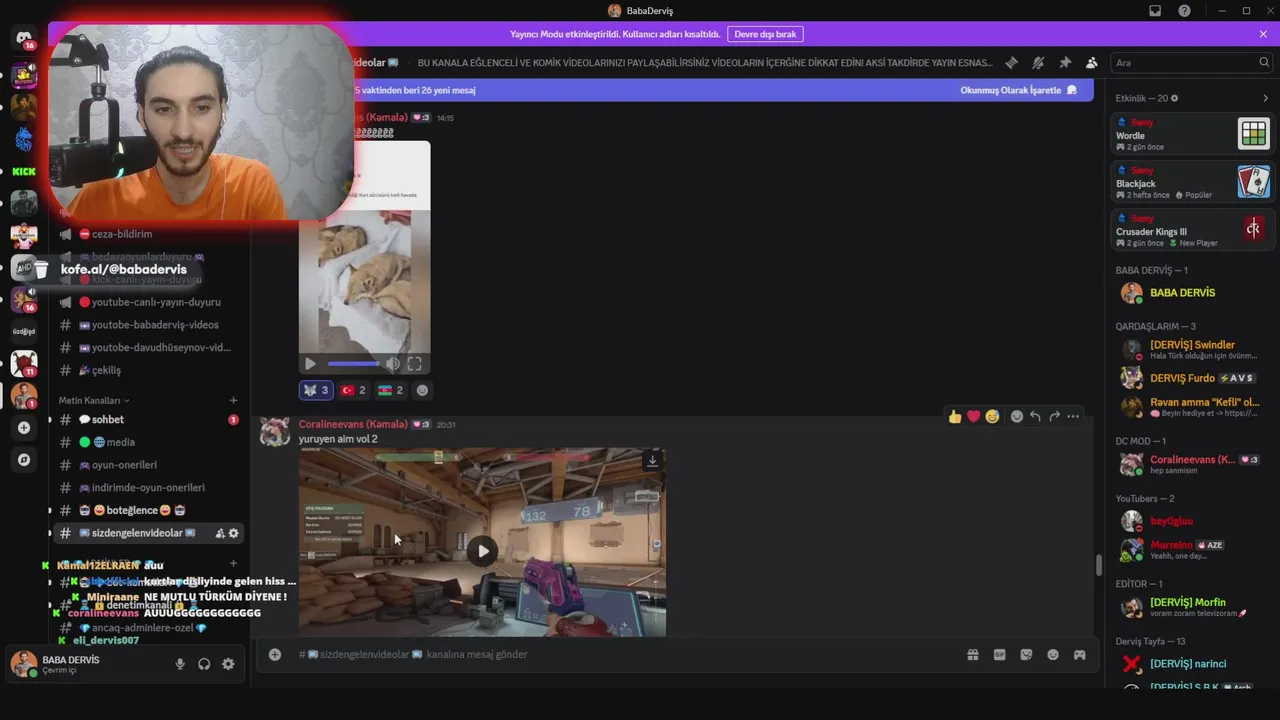Image resolution: width=1280 pixels, height=720 pixels.
Task: Play the fox video attachment
Action: coord(310,364)
